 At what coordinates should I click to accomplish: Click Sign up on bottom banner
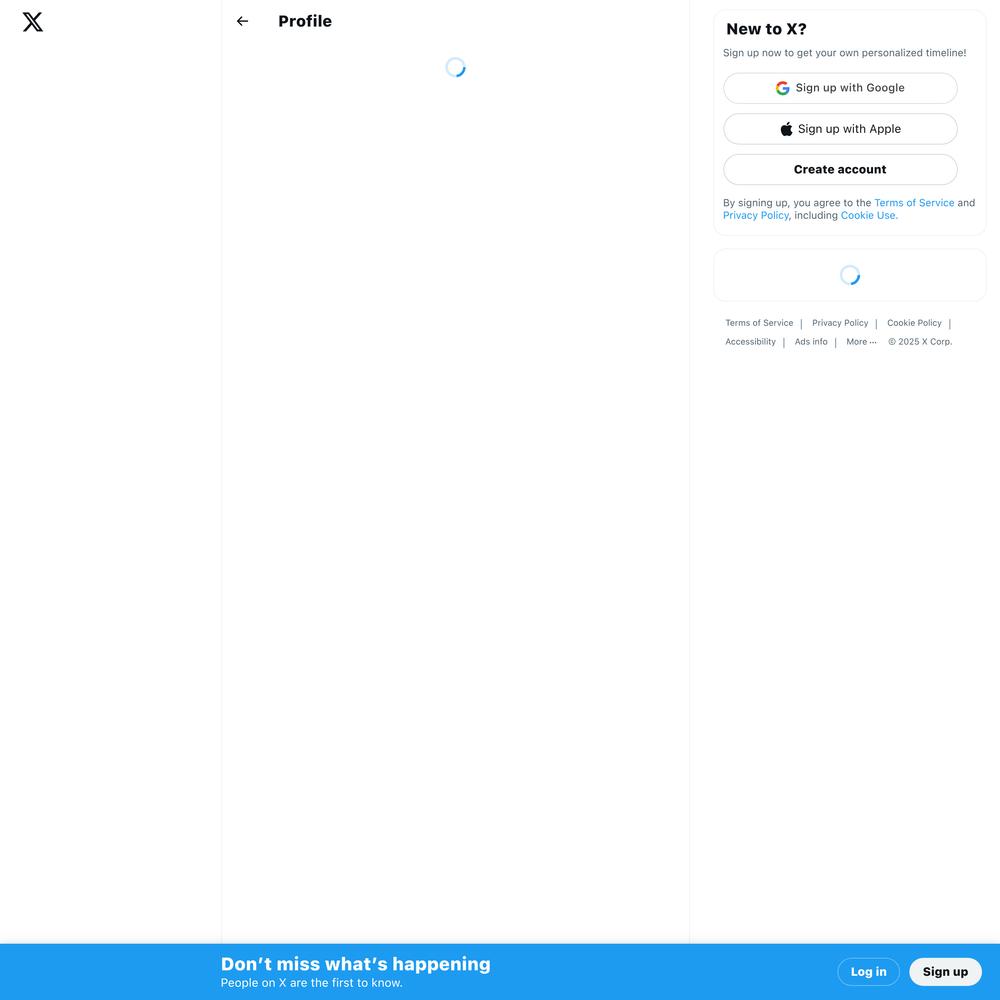pos(945,971)
